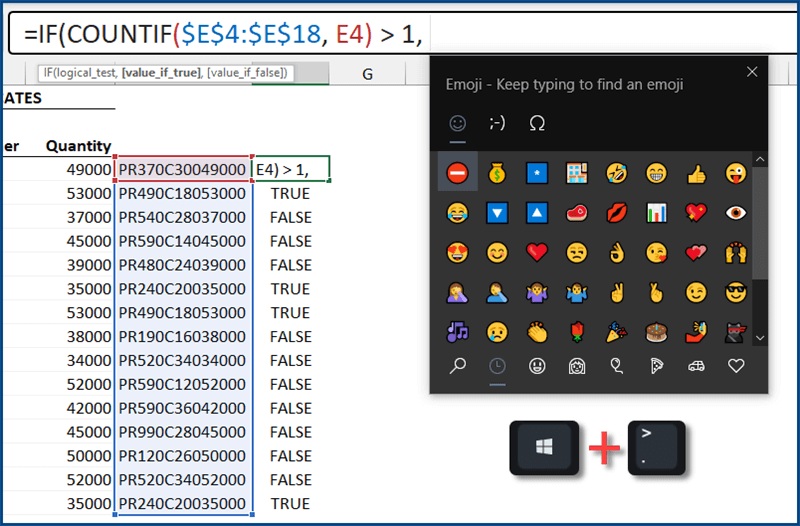Switch to the kaomoji ;-) tab

pos(497,124)
